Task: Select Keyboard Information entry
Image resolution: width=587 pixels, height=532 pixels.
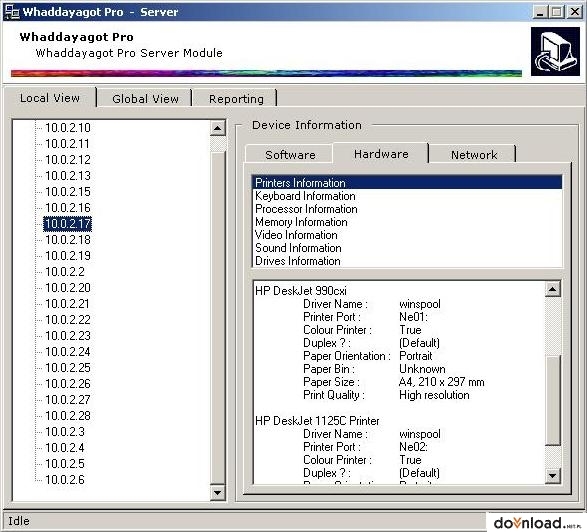Action: [407, 196]
